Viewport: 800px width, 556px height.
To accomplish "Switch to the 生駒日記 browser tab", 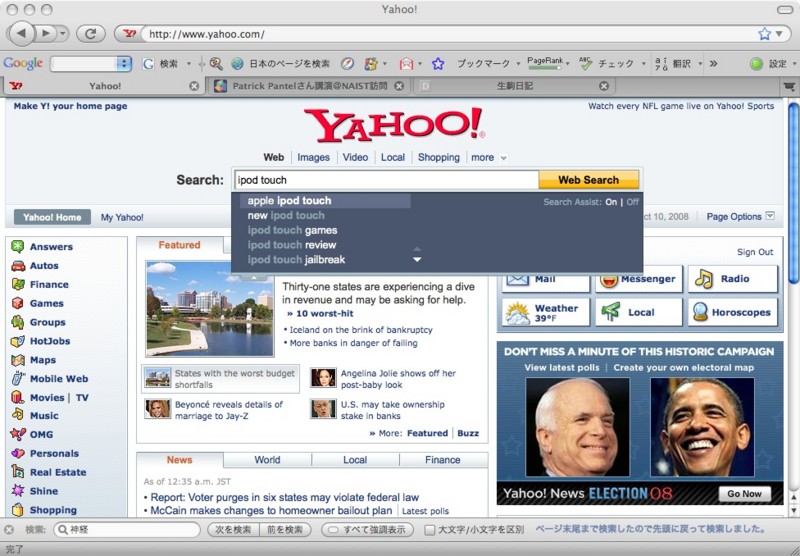I will [514, 86].
